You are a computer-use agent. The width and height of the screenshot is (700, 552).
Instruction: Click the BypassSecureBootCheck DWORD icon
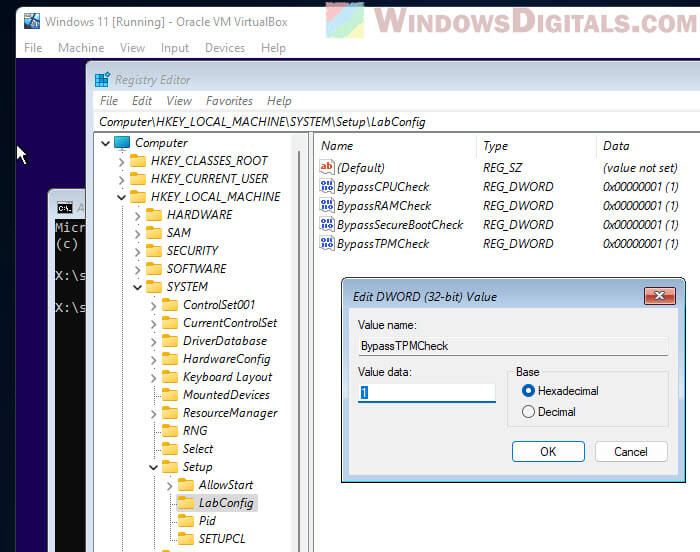[327, 224]
